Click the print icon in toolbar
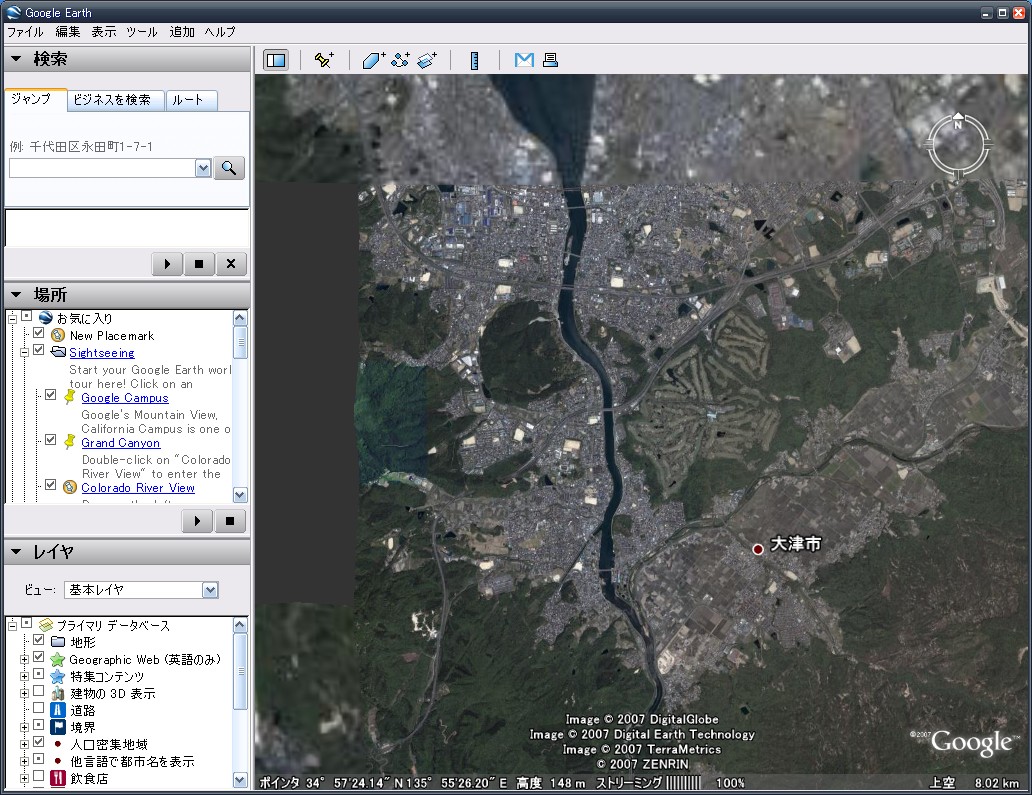 pos(550,60)
